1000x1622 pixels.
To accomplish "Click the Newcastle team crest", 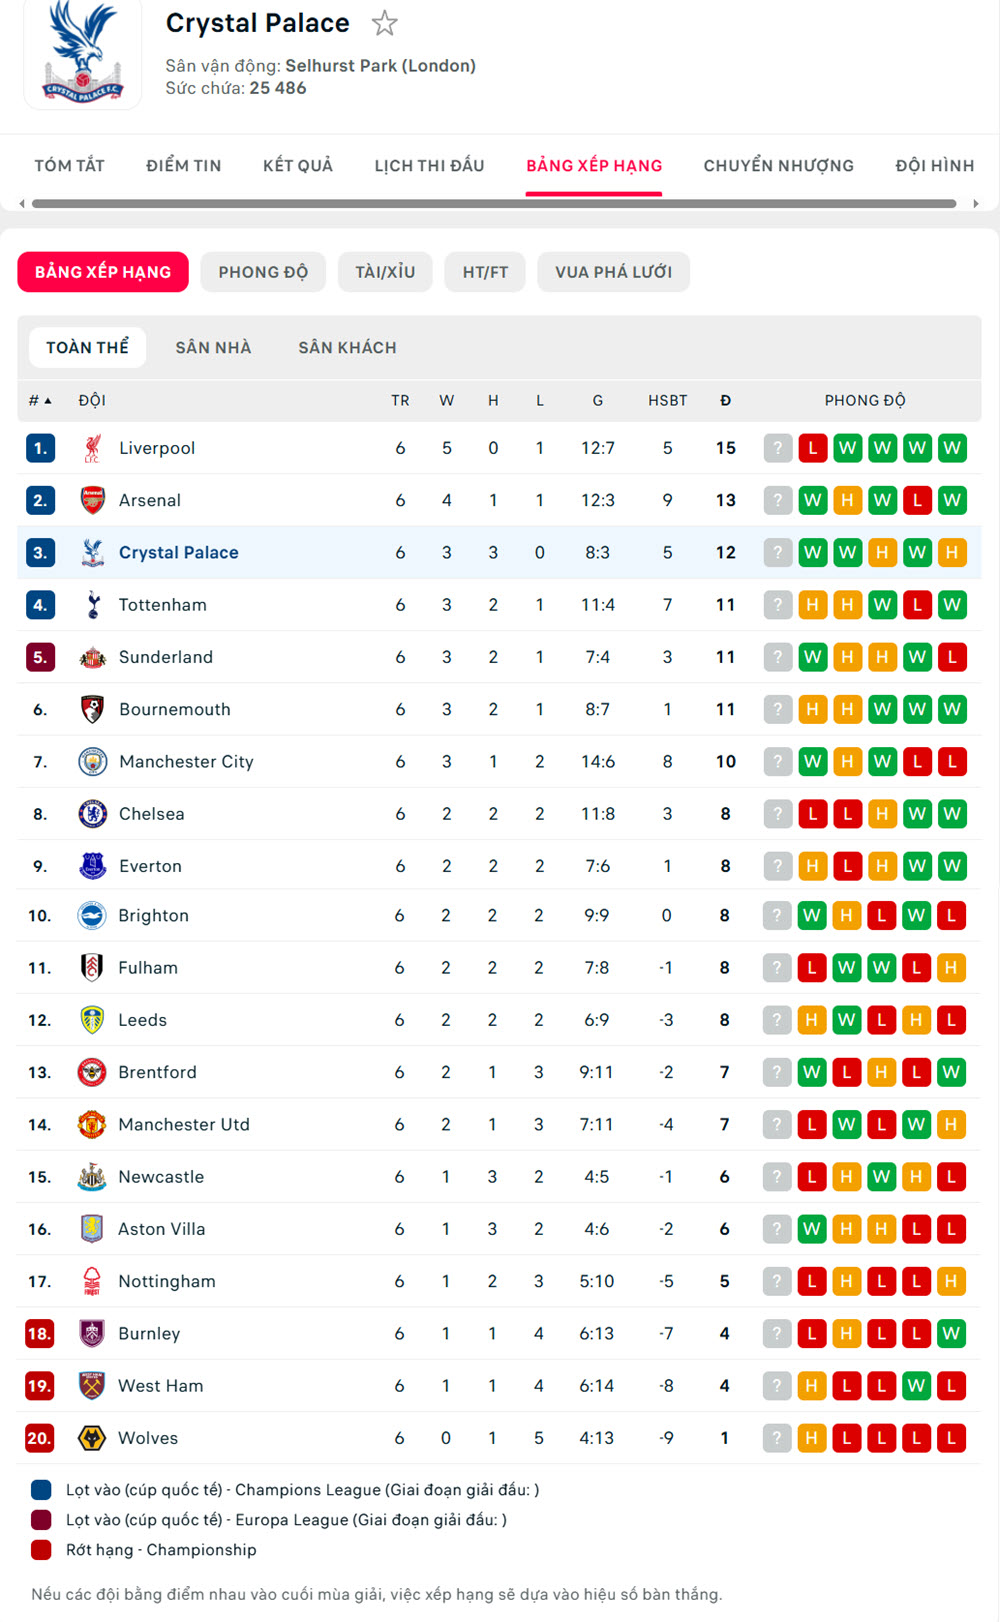I will point(92,1177).
